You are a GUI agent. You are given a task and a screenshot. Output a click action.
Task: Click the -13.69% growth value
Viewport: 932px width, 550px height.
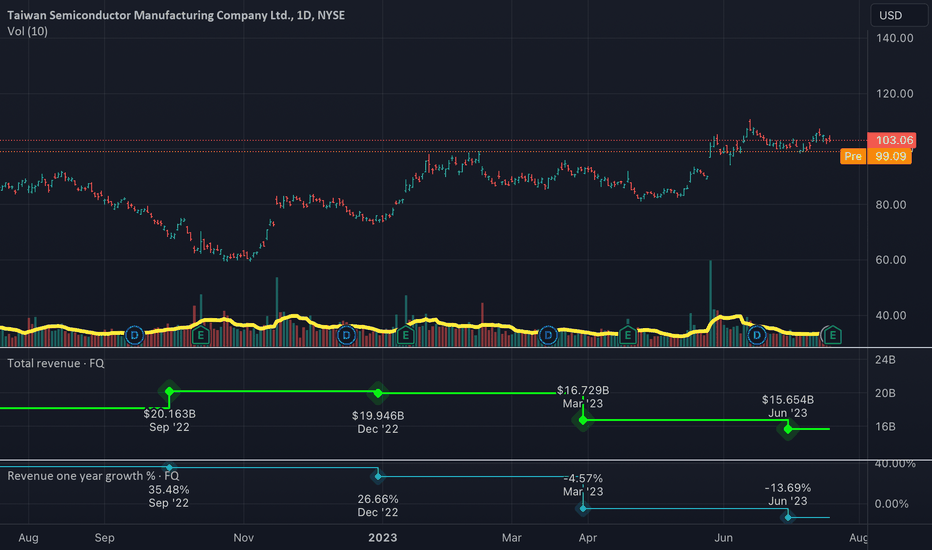tap(788, 488)
